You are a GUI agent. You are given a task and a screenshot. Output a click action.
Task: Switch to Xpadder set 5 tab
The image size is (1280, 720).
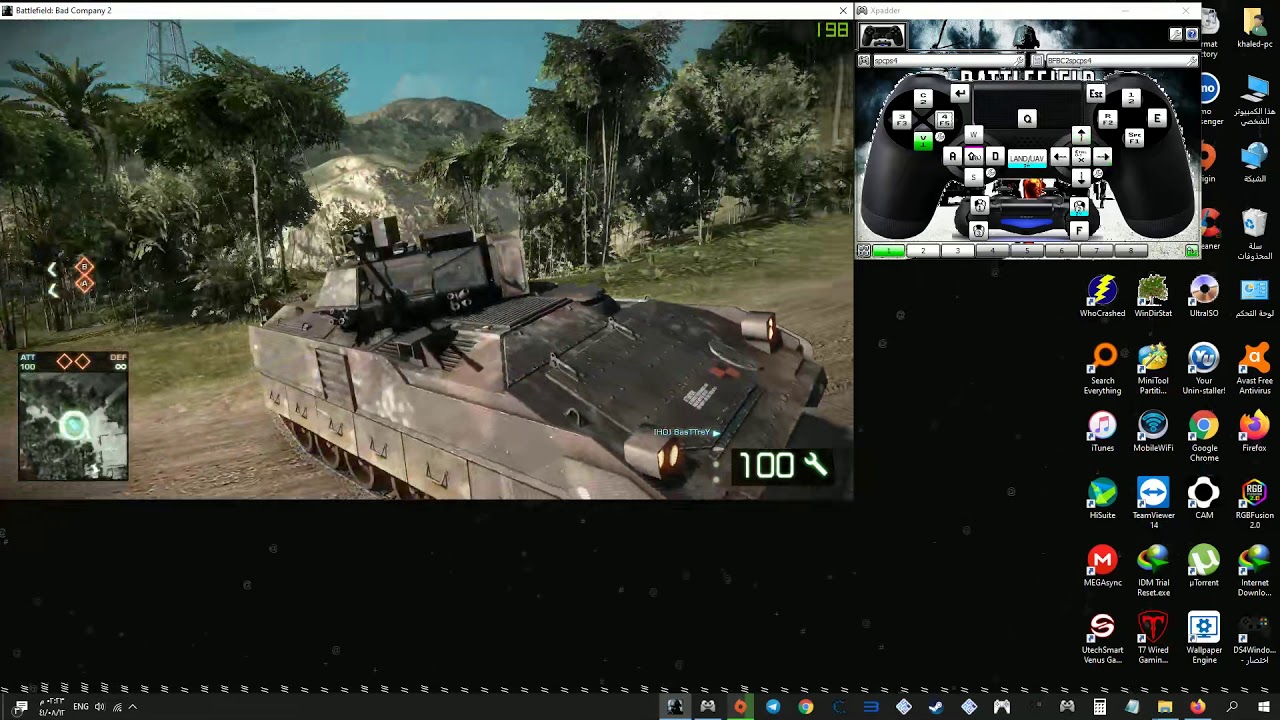tap(1027, 250)
